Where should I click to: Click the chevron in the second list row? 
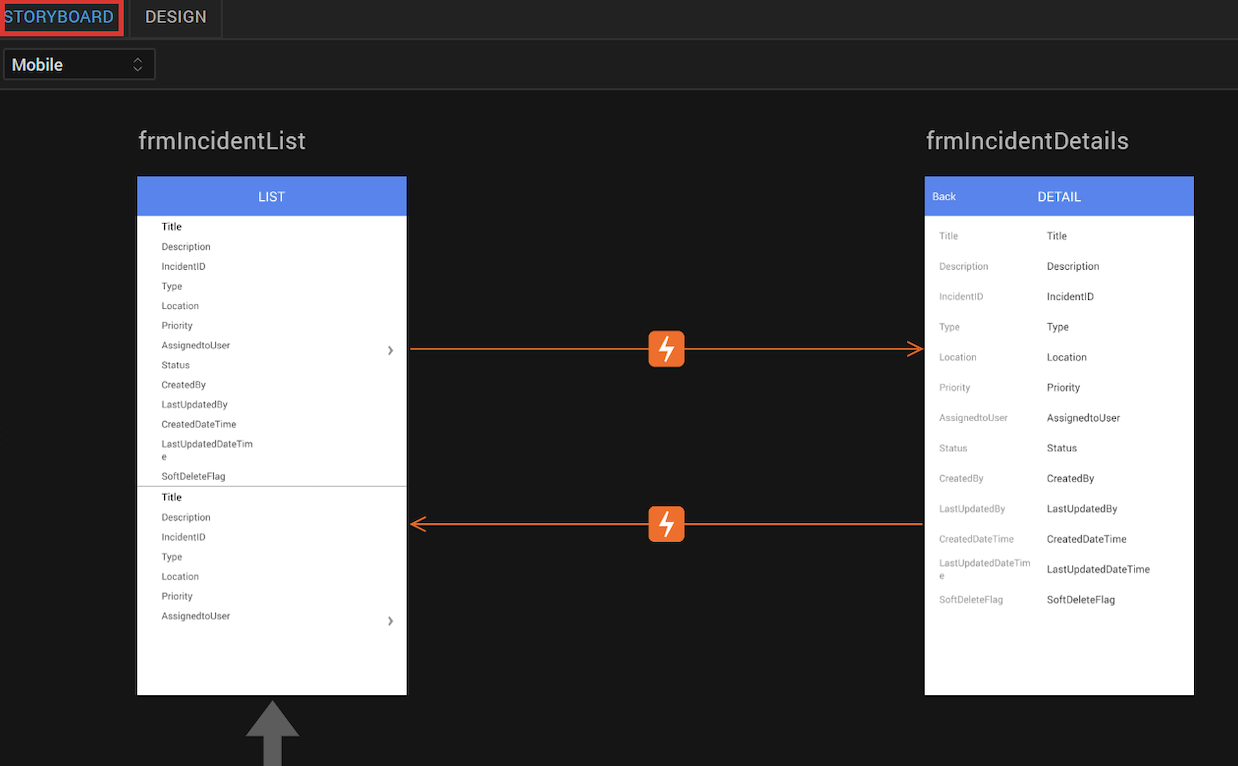[390, 621]
